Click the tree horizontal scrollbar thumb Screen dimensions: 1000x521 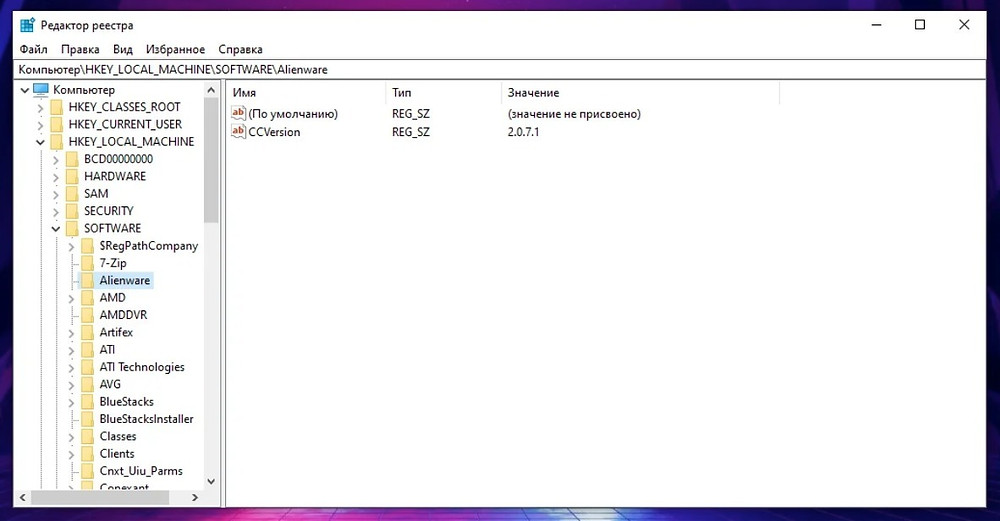point(100,497)
